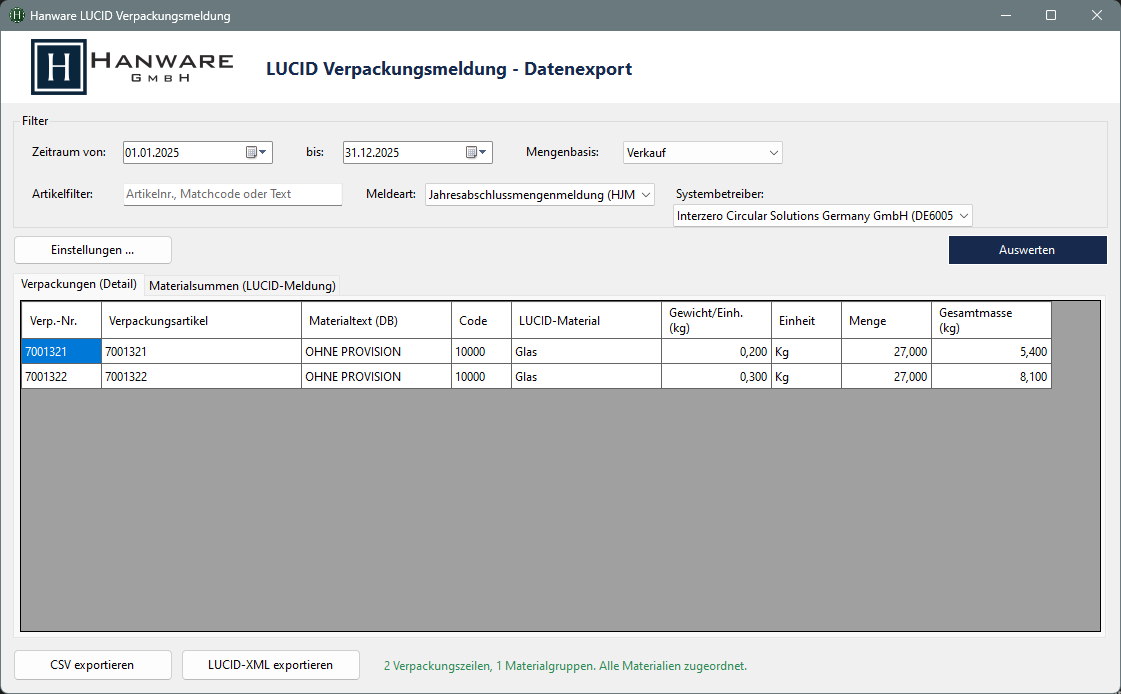
Task: Click Gesamtmasse value 8,100
Action: (x=992, y=377)
